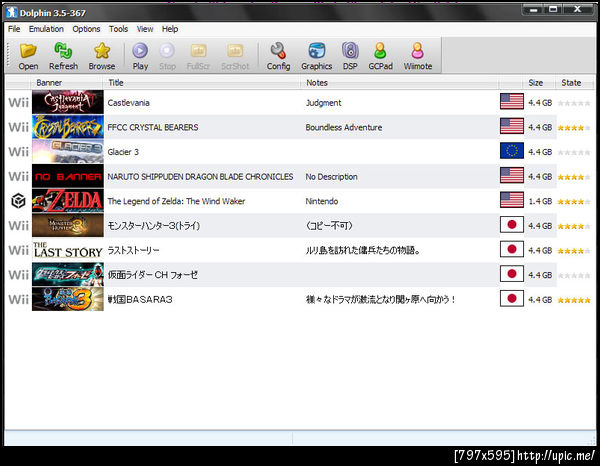Image resolution: width=600 pixels, height=466 pixels.
Task: Click the Wii platform icon for Castlevania
Action: [18, 103]
